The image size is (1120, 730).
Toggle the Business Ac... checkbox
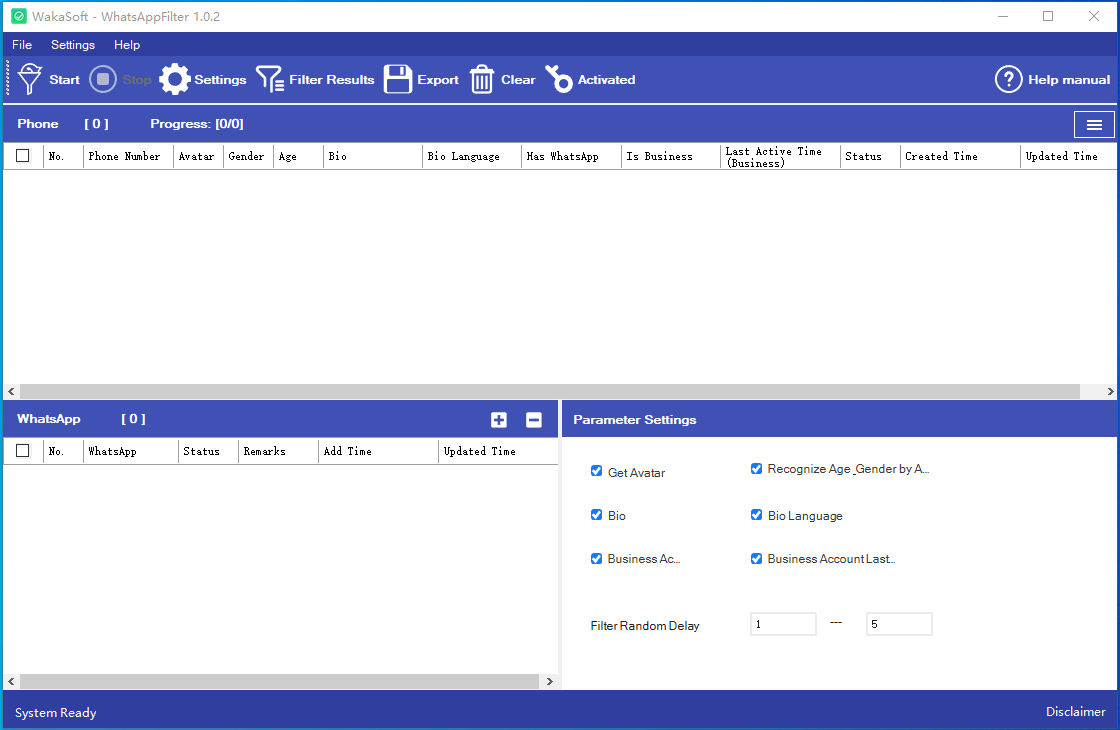point(596,559)
